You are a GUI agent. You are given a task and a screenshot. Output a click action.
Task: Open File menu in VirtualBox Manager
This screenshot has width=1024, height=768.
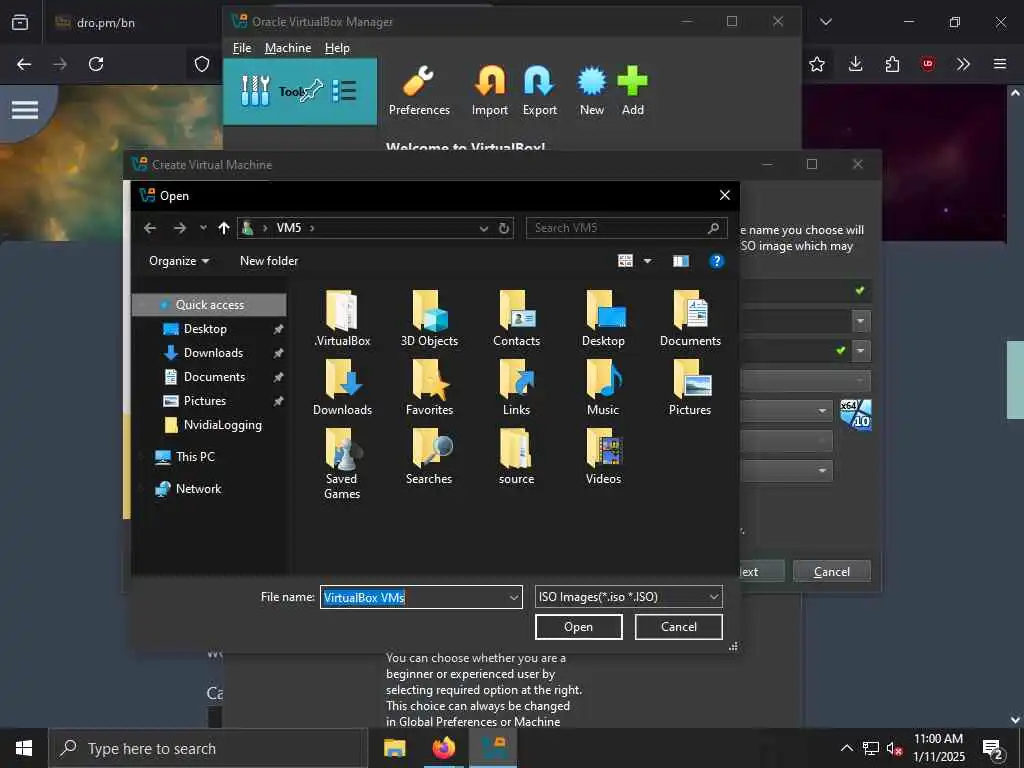tap(242, 48)
